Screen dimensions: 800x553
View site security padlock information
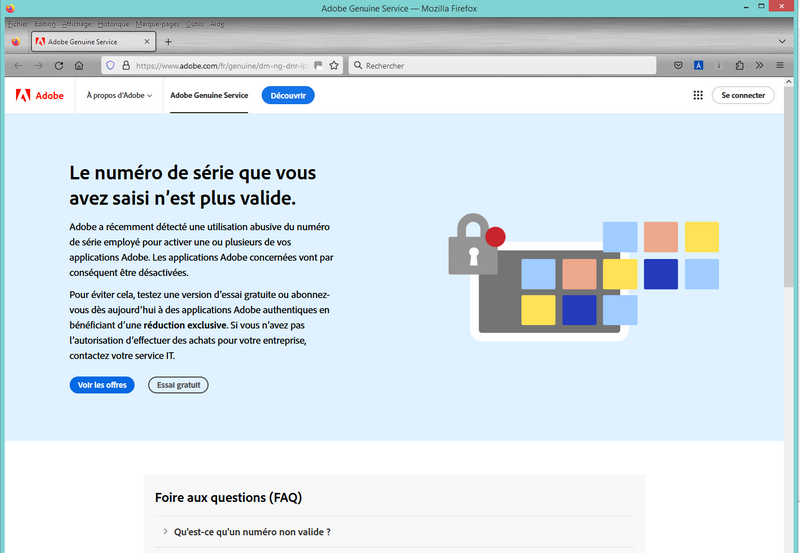(126, 65)
